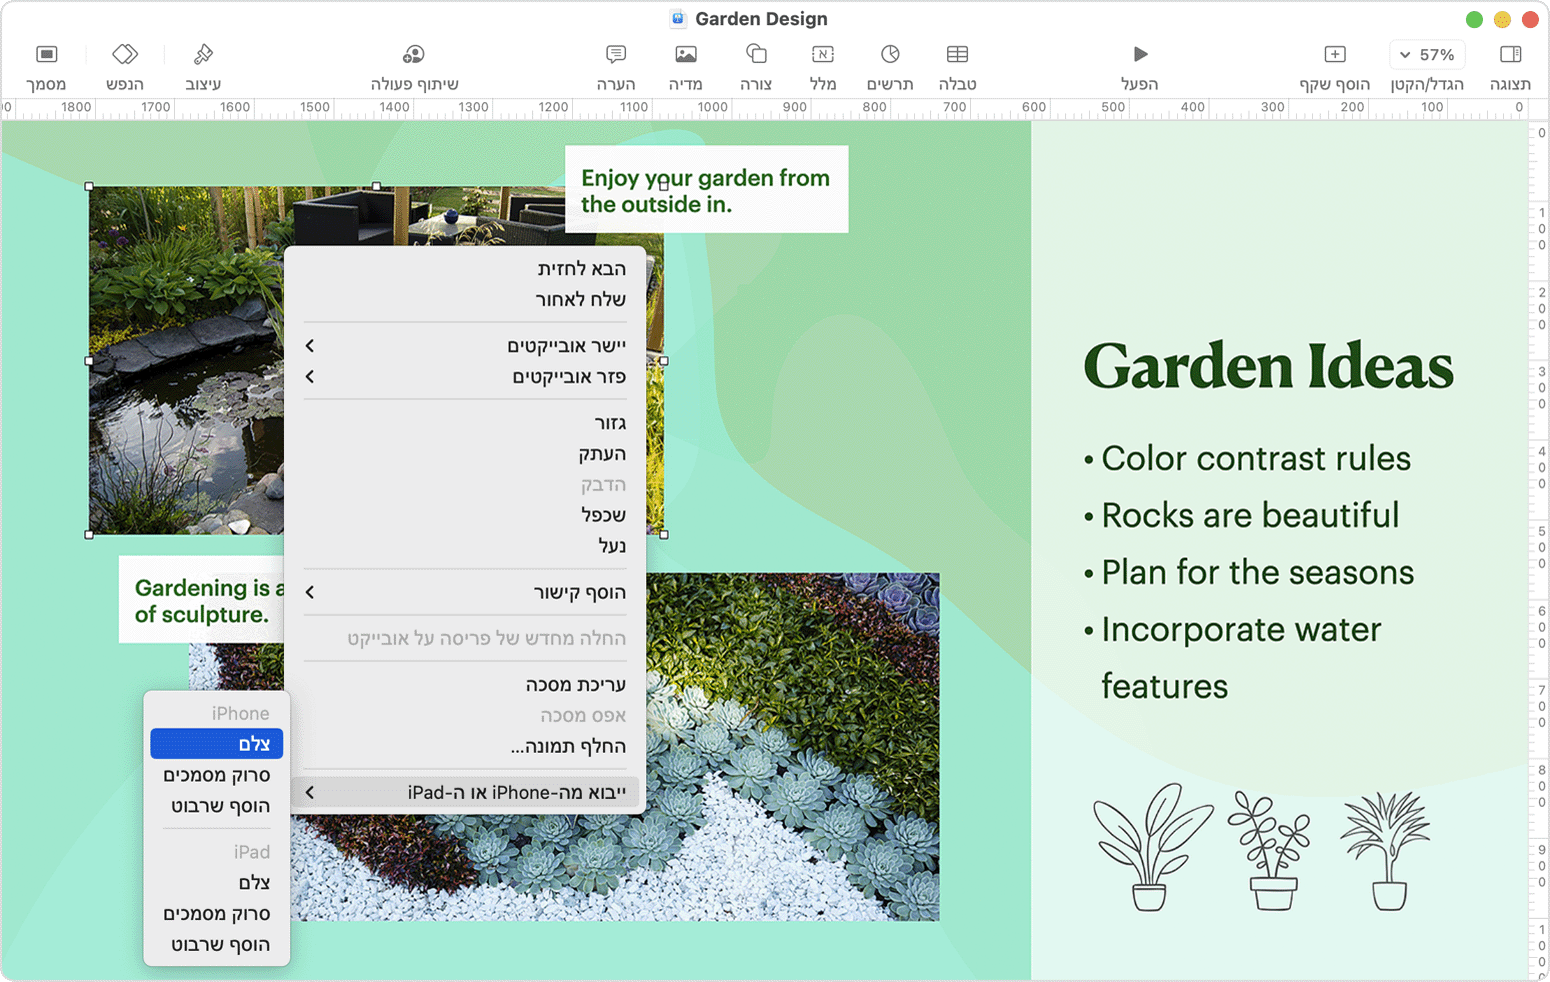Insert a table using the טבלה icon
This screenshot has height=982, width=1550.
tap(957, 54)
